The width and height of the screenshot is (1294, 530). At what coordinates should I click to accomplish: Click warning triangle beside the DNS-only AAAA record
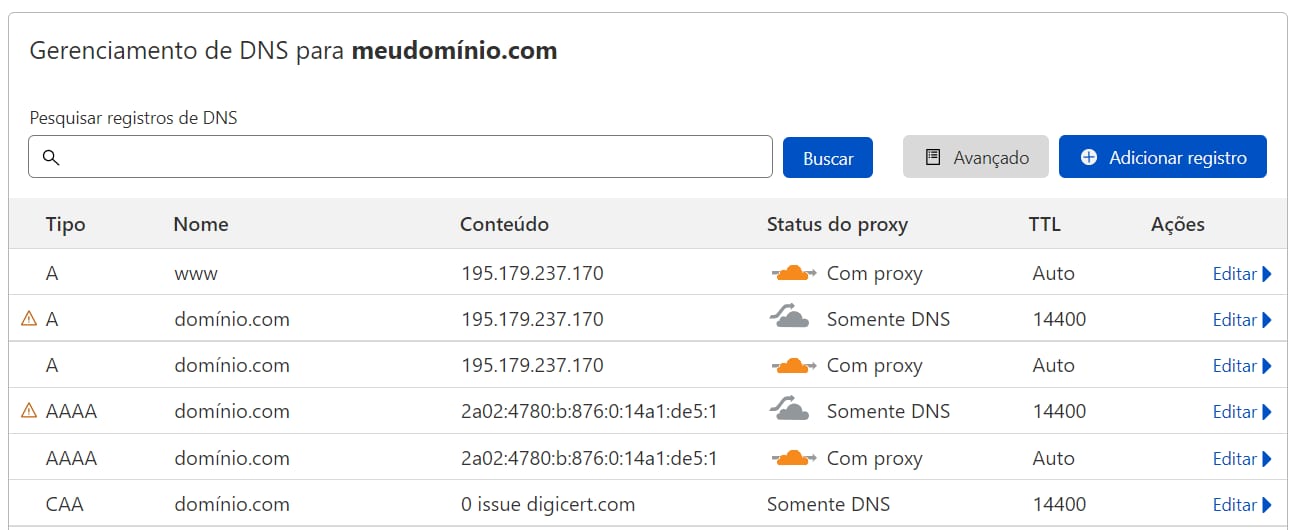pyautogui.click(x=29, y=411)
